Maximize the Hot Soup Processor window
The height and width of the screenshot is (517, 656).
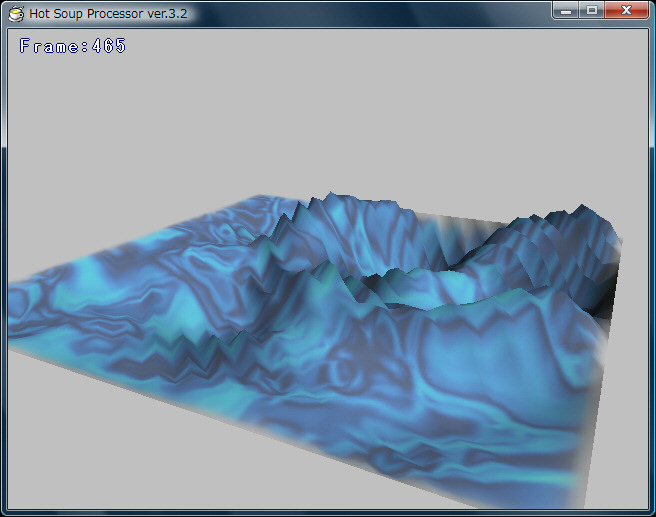pyautogui.click(x=592, y=10)
